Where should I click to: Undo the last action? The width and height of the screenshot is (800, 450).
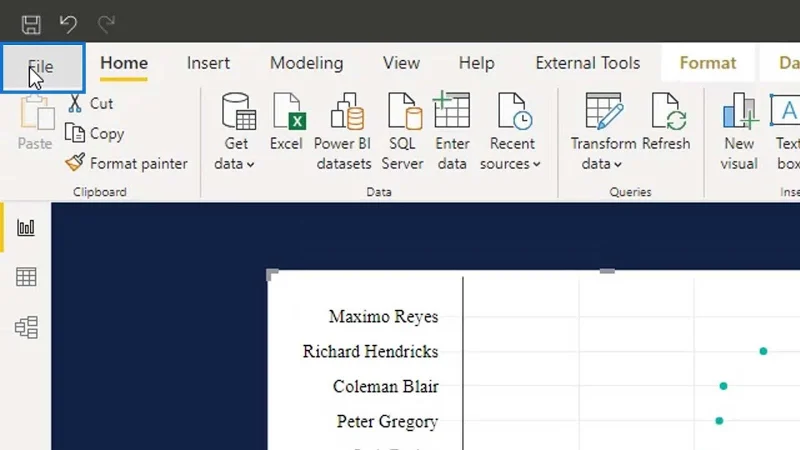click(68, 24)
